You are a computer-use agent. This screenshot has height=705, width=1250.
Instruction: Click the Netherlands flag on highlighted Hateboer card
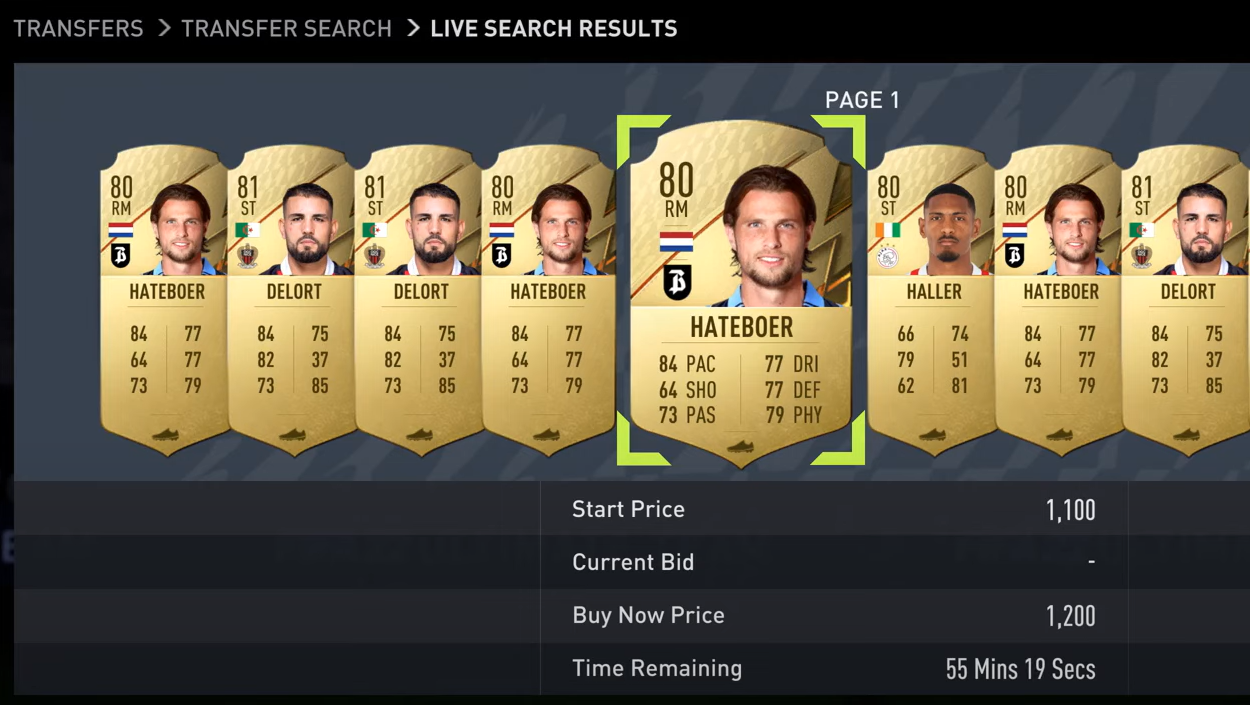tap(676, 241)
